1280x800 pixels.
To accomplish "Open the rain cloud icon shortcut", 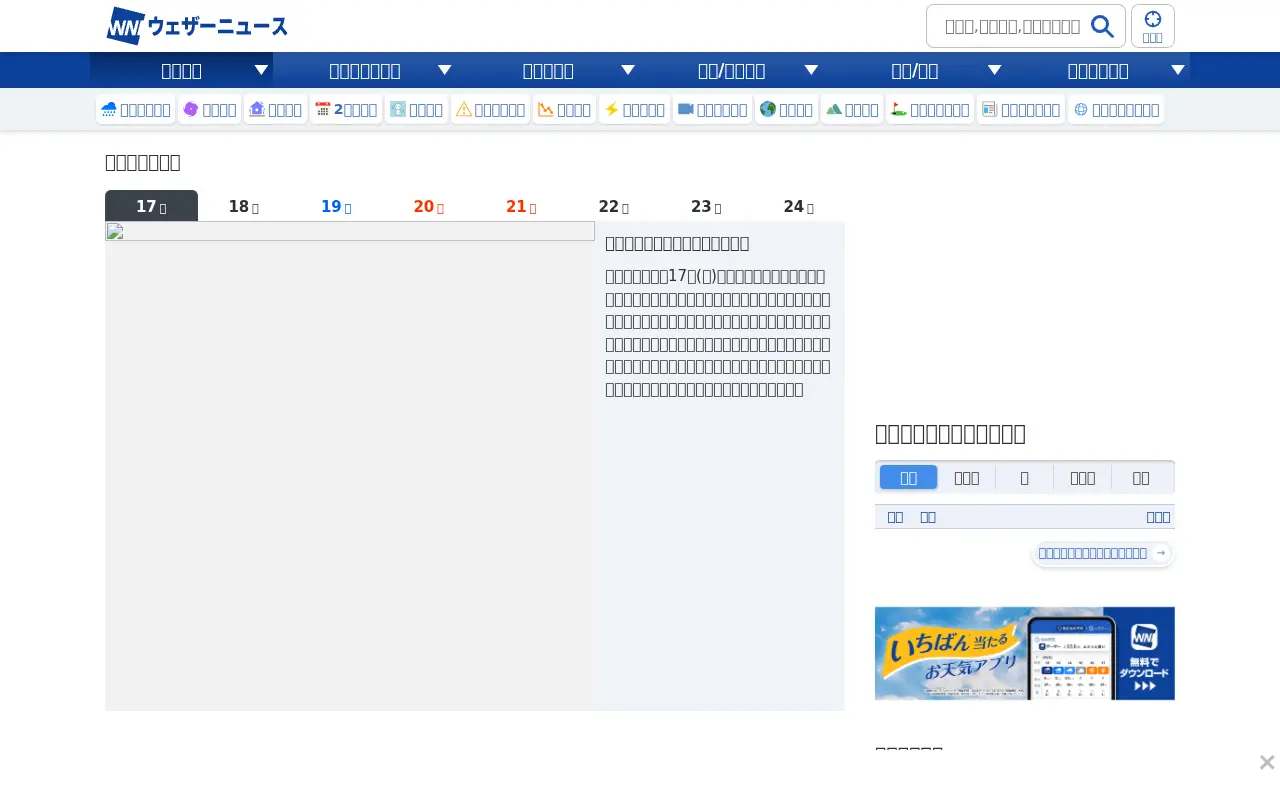I will click(x=136, y=110).
